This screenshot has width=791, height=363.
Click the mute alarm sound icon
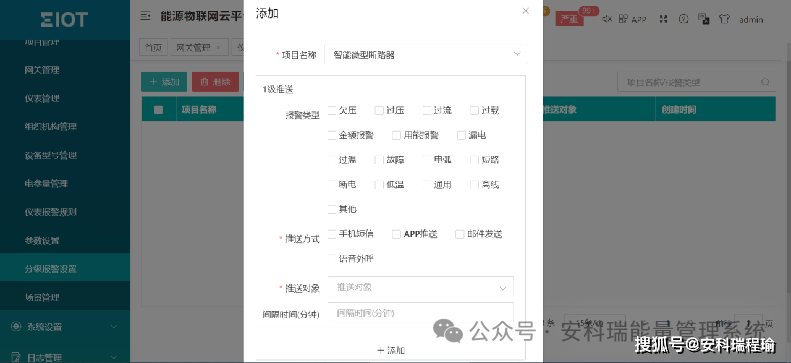pos(607,19)
